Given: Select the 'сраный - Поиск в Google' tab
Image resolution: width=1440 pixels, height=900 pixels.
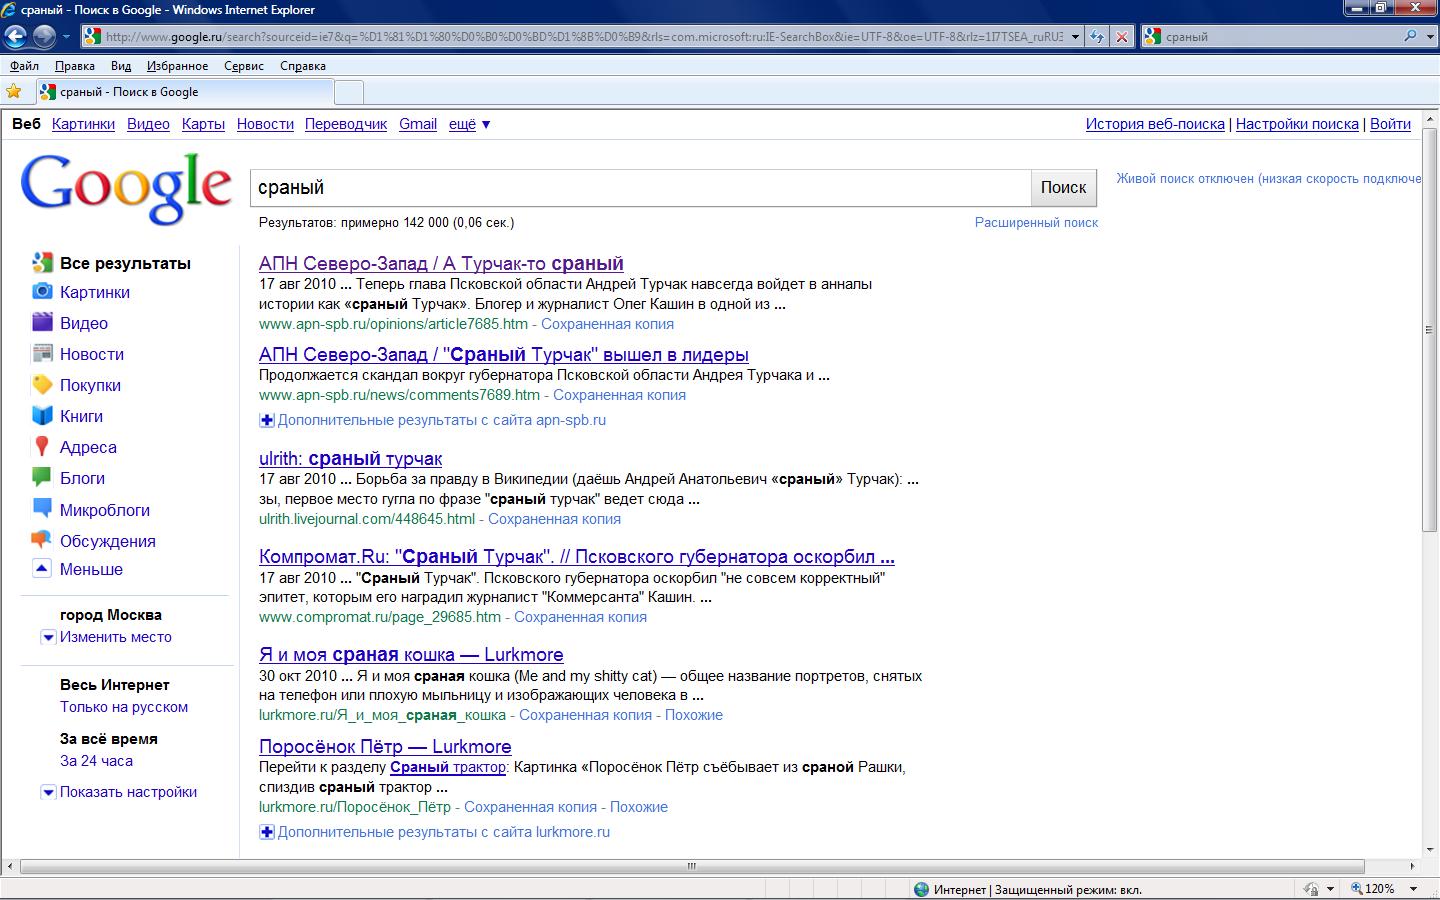Looking at the screenshot, I should click(184, 92).
